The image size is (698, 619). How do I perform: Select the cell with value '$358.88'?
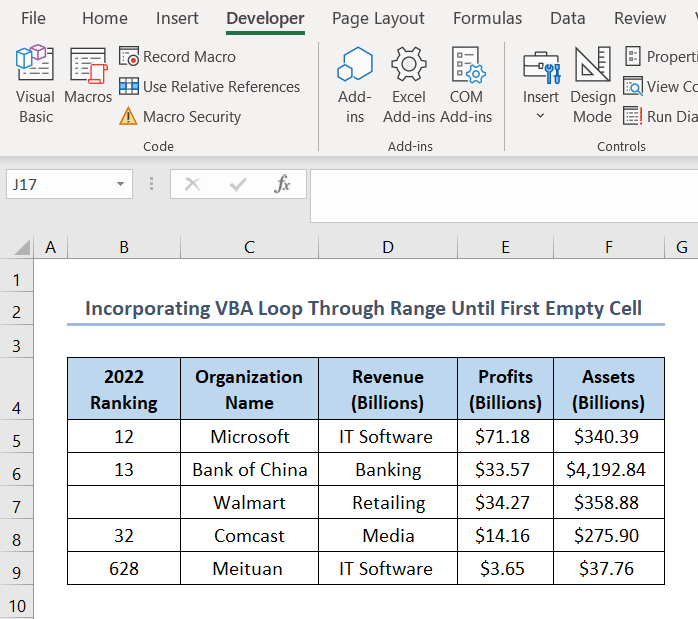pos(609,502)
